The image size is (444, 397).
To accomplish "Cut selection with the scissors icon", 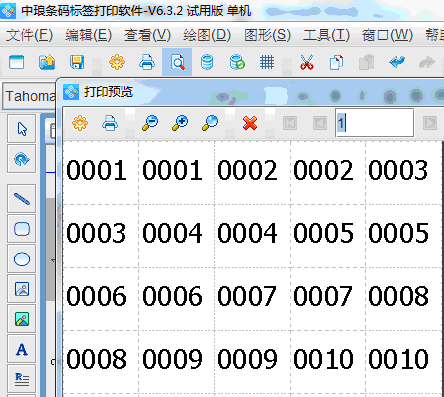I will tap(307, 62).
